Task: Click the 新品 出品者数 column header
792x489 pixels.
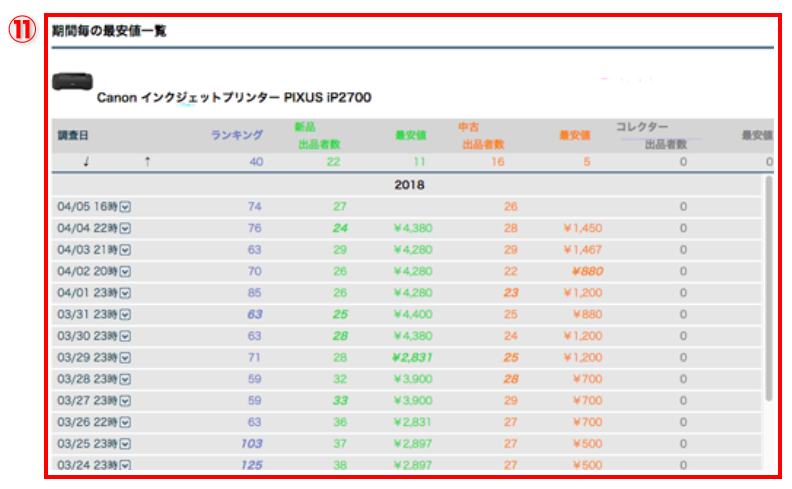Action: pyautogui.click(x=318, y=135)
